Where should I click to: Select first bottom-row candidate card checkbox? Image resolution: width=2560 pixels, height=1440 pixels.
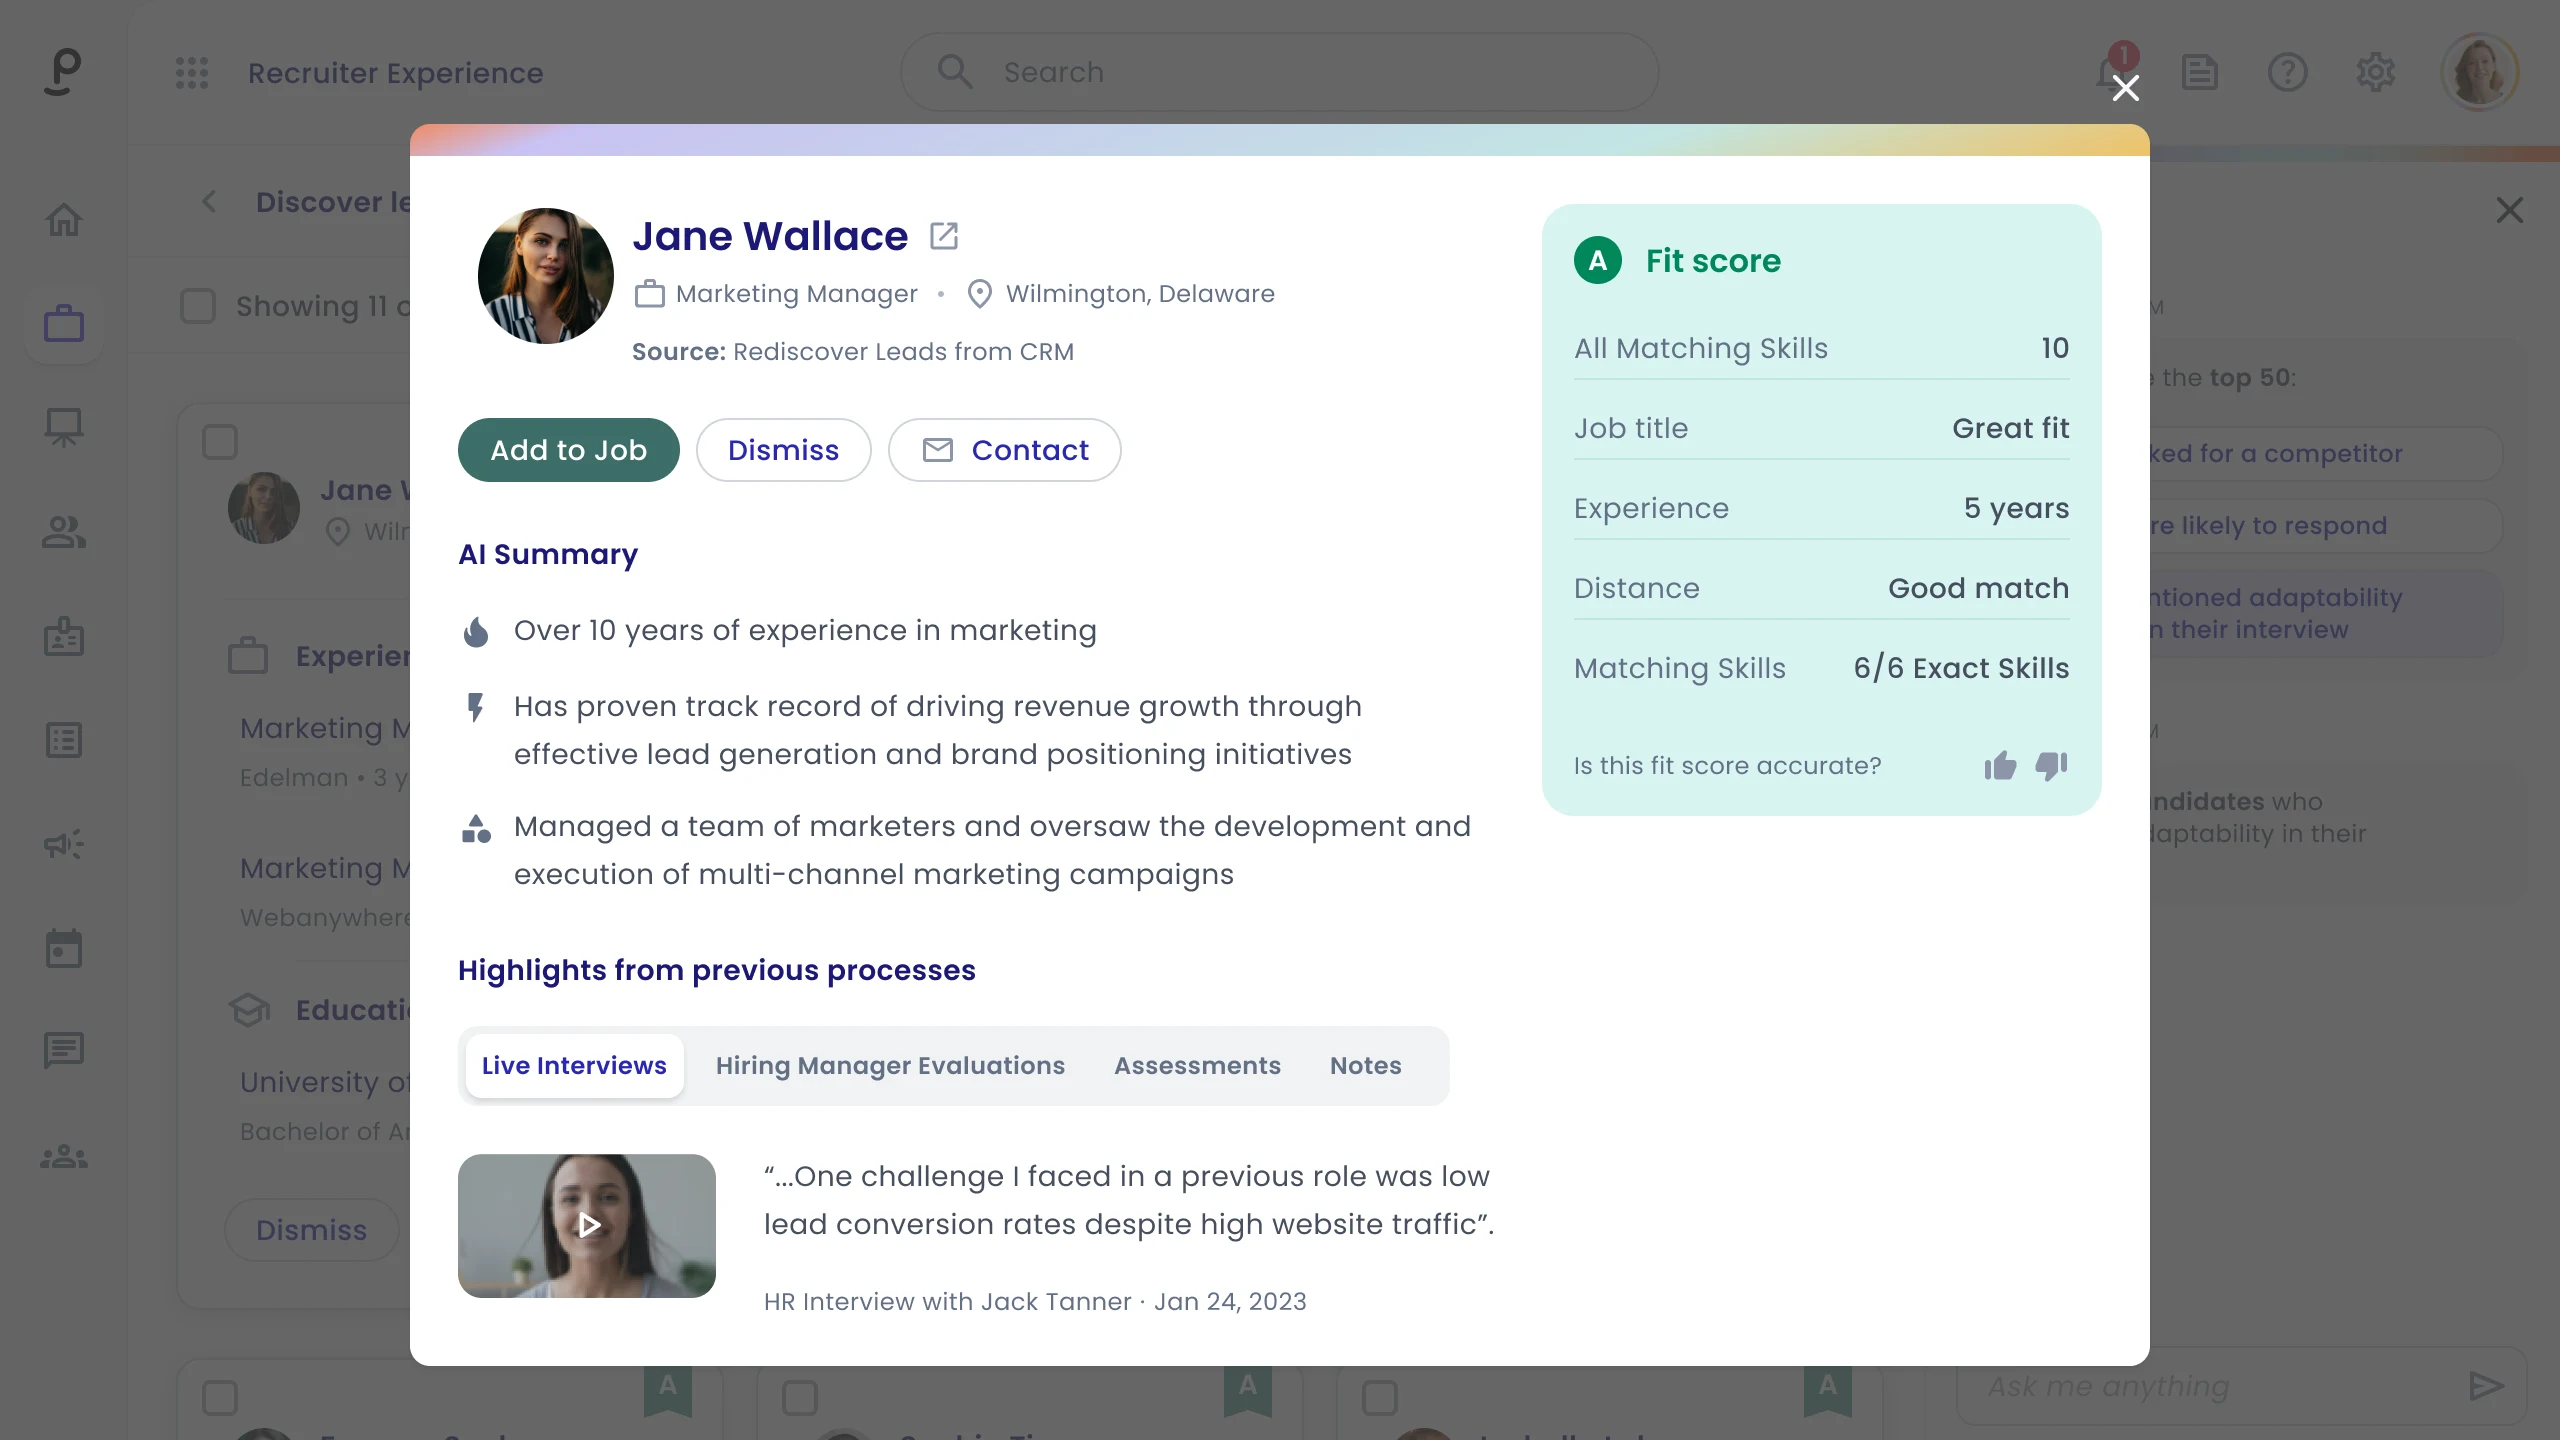click(x=220, y=1398)
